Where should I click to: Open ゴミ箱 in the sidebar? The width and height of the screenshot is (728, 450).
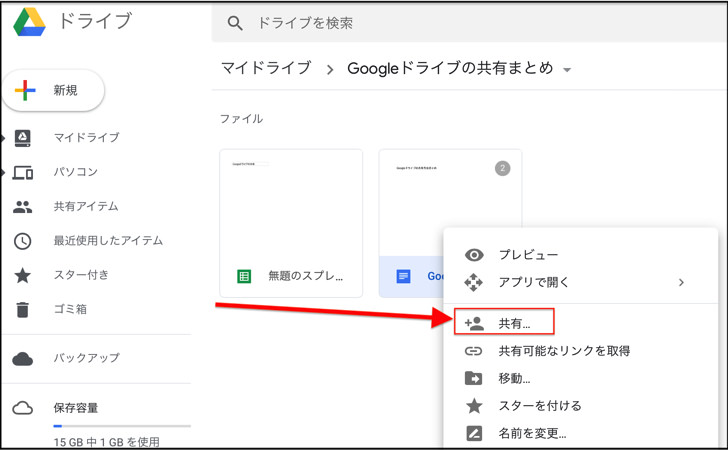70,309
